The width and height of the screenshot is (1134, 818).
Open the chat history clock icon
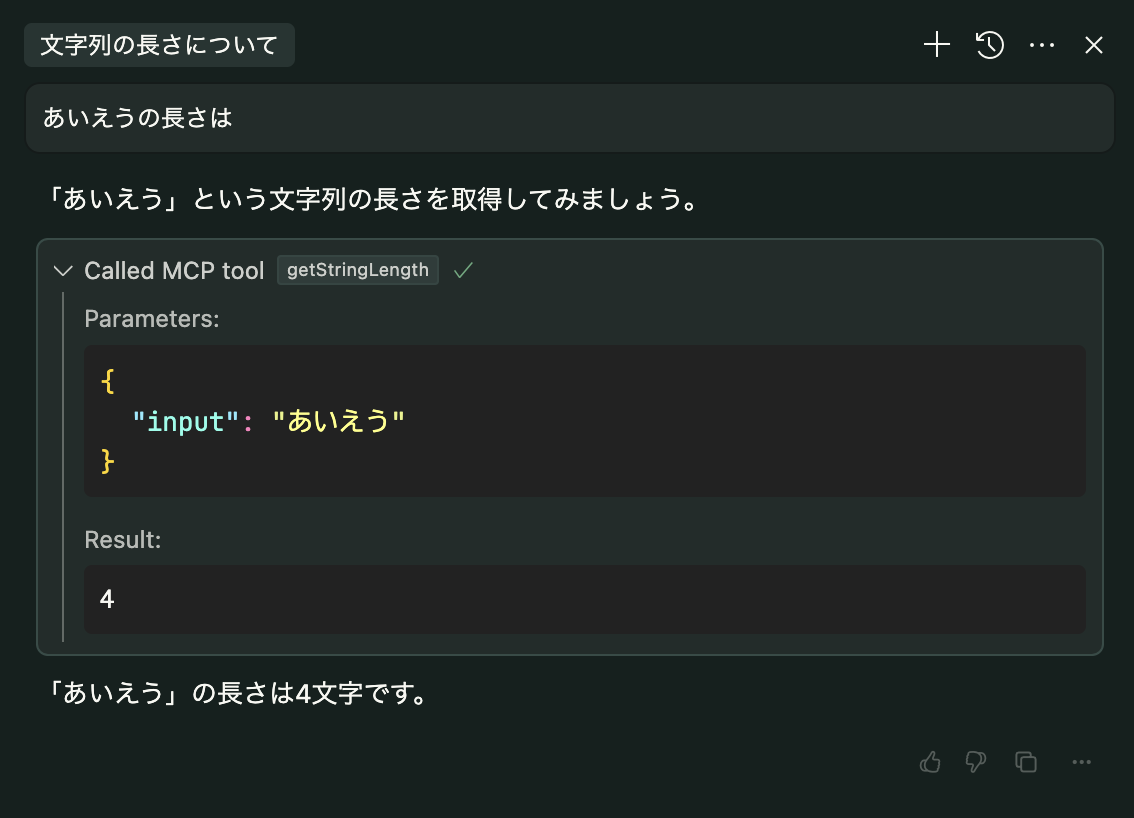[990, 45]
